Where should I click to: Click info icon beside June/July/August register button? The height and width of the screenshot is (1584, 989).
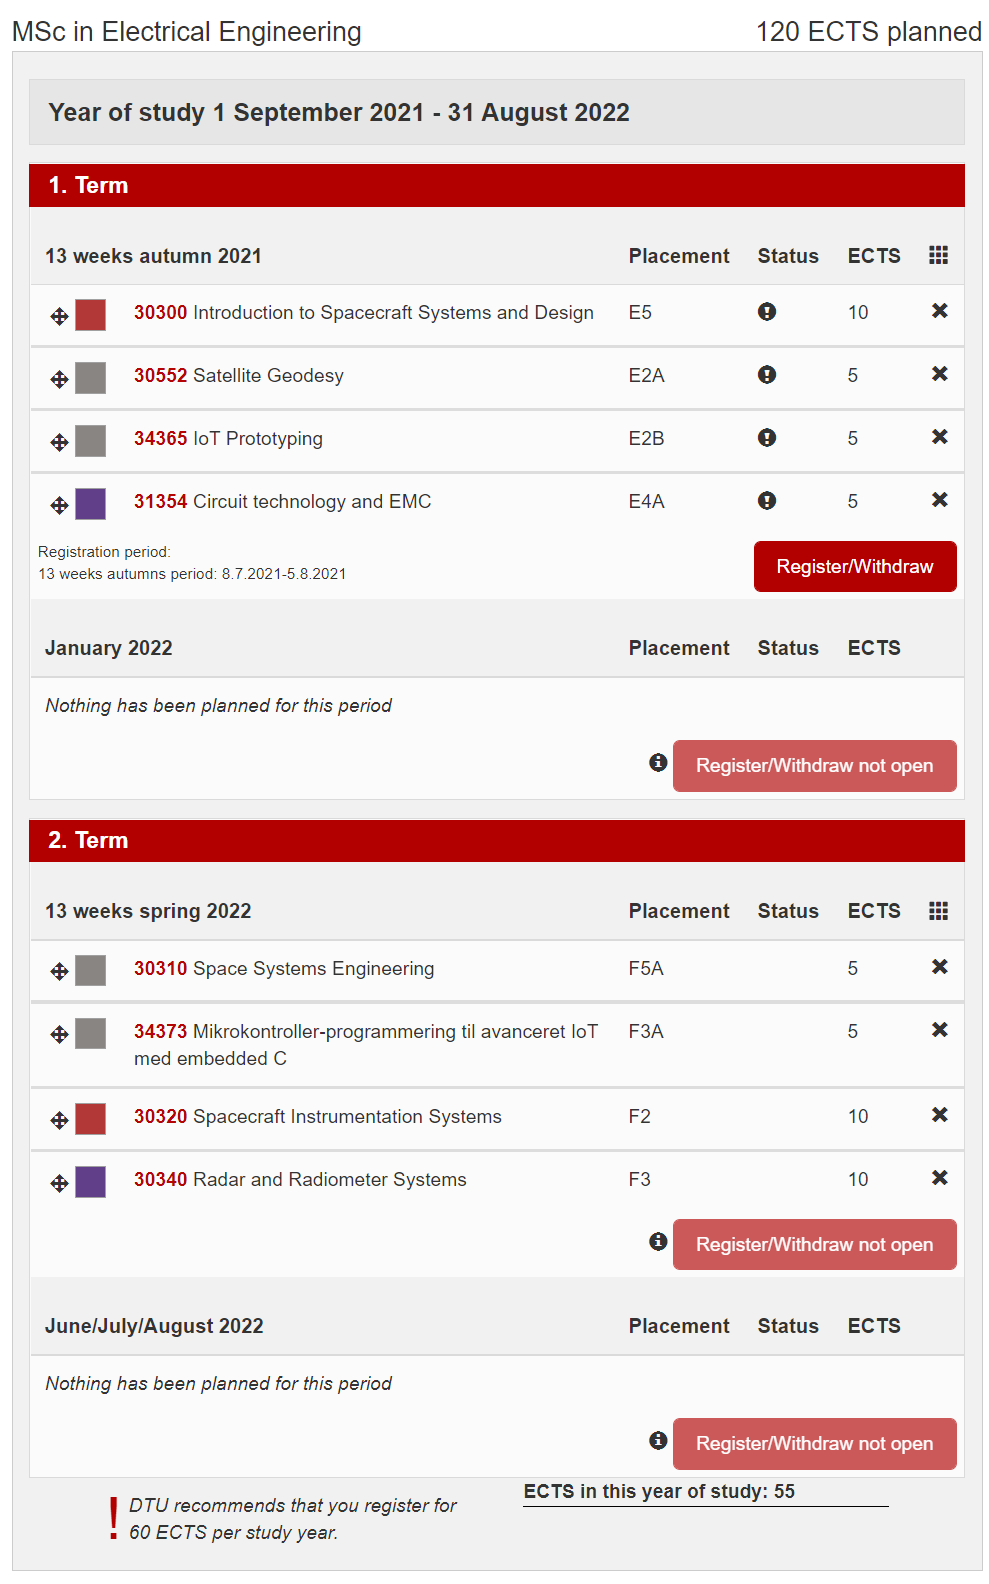pyautogui.click(x=658, y=1440)
